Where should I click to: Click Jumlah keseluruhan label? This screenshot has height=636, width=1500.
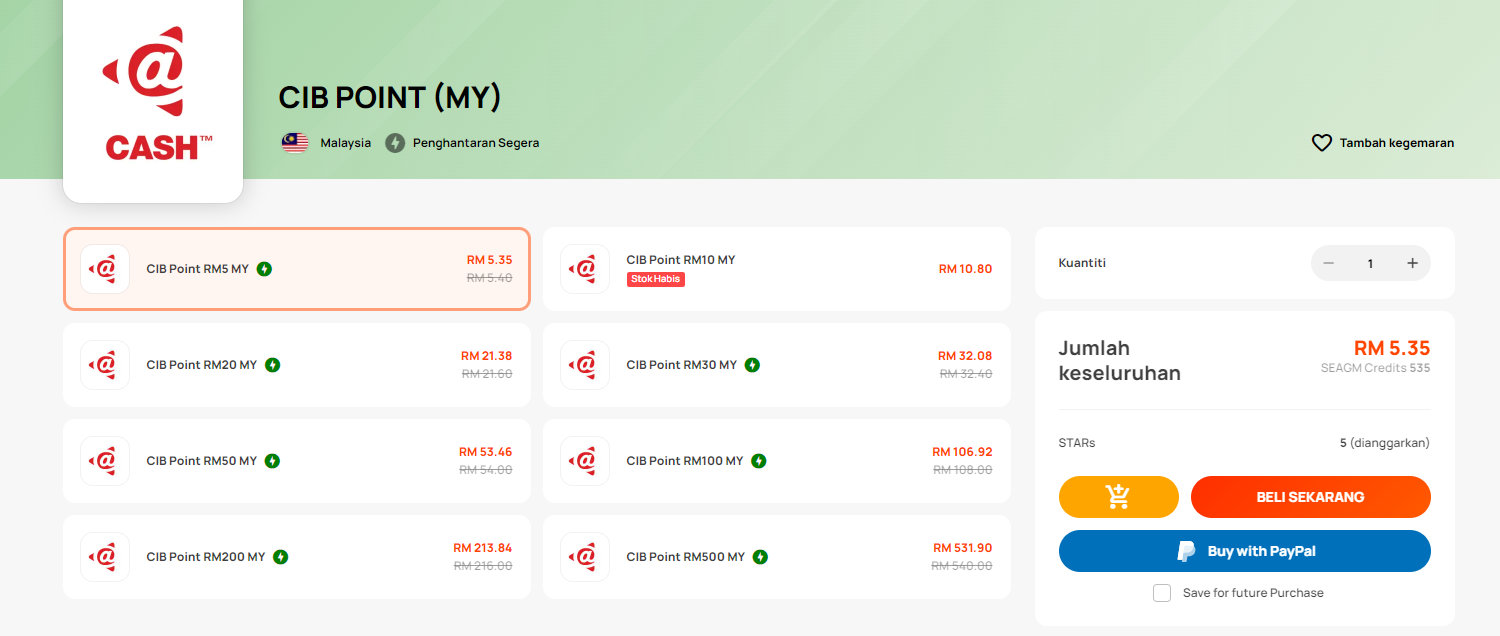[x=1120, y=361]
